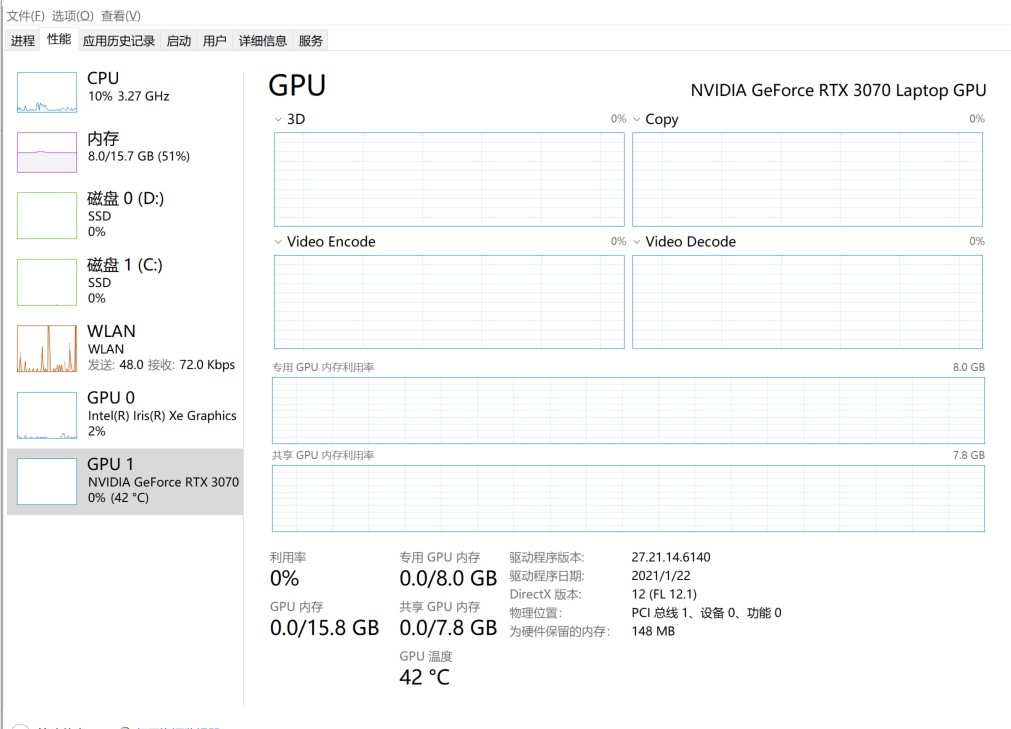The height and width of the screenshot is (729, 1011).
Task: Switch to the 服务 tab
Action: [310, 41]
